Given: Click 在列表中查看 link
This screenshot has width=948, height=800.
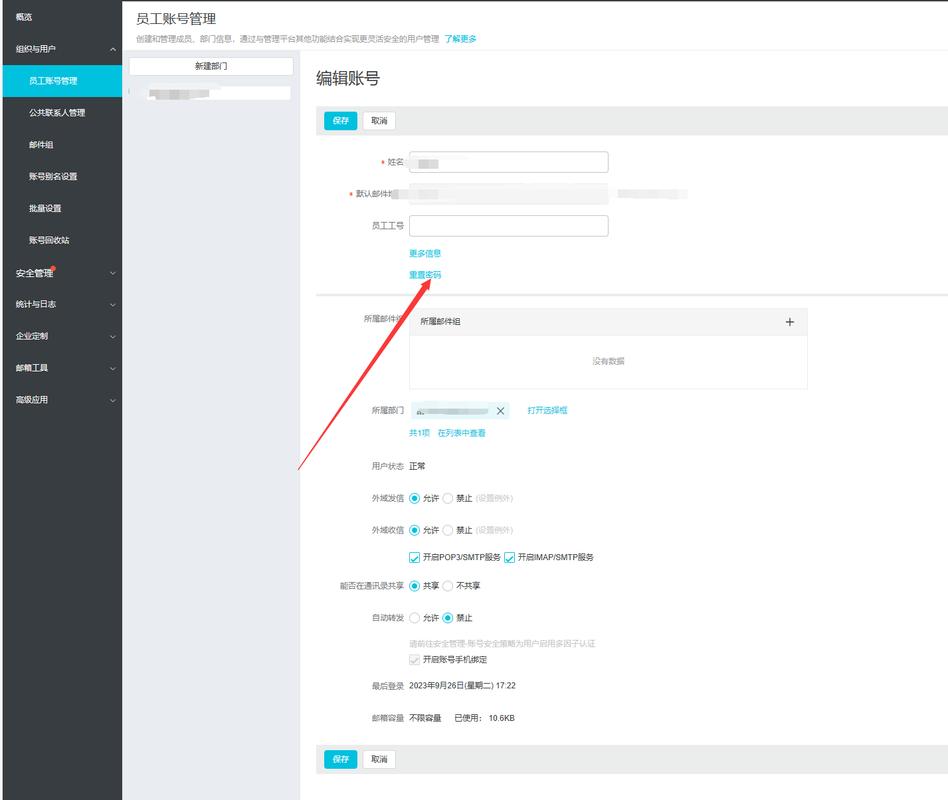Looking at the screenshot, I should click(461, 433).
